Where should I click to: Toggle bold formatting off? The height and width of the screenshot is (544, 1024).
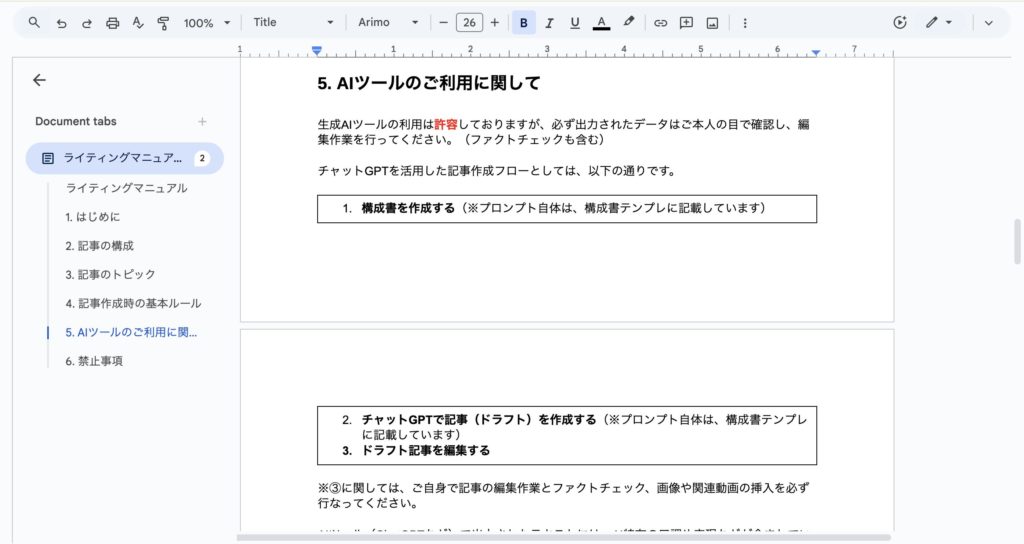[x=523, y=22]
